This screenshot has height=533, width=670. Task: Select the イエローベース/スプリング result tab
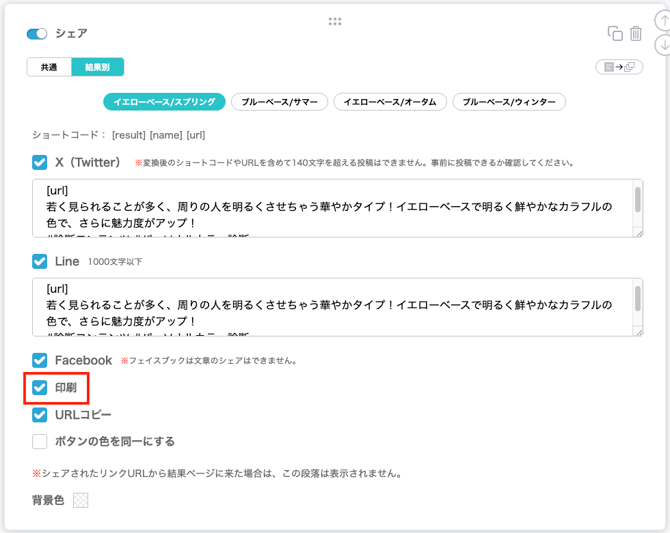164,102
